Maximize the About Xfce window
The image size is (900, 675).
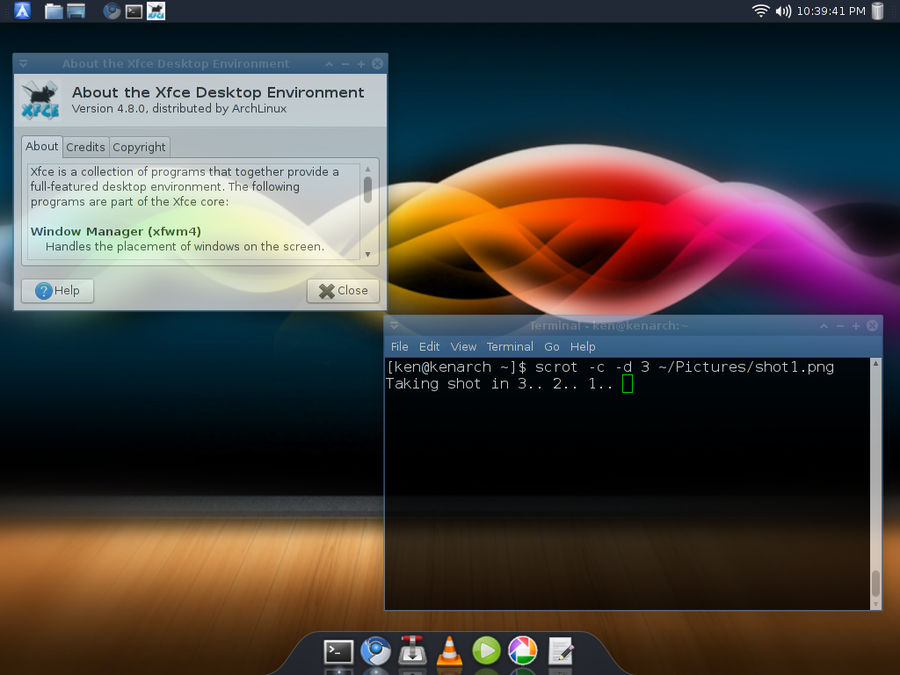coord(361,64)
